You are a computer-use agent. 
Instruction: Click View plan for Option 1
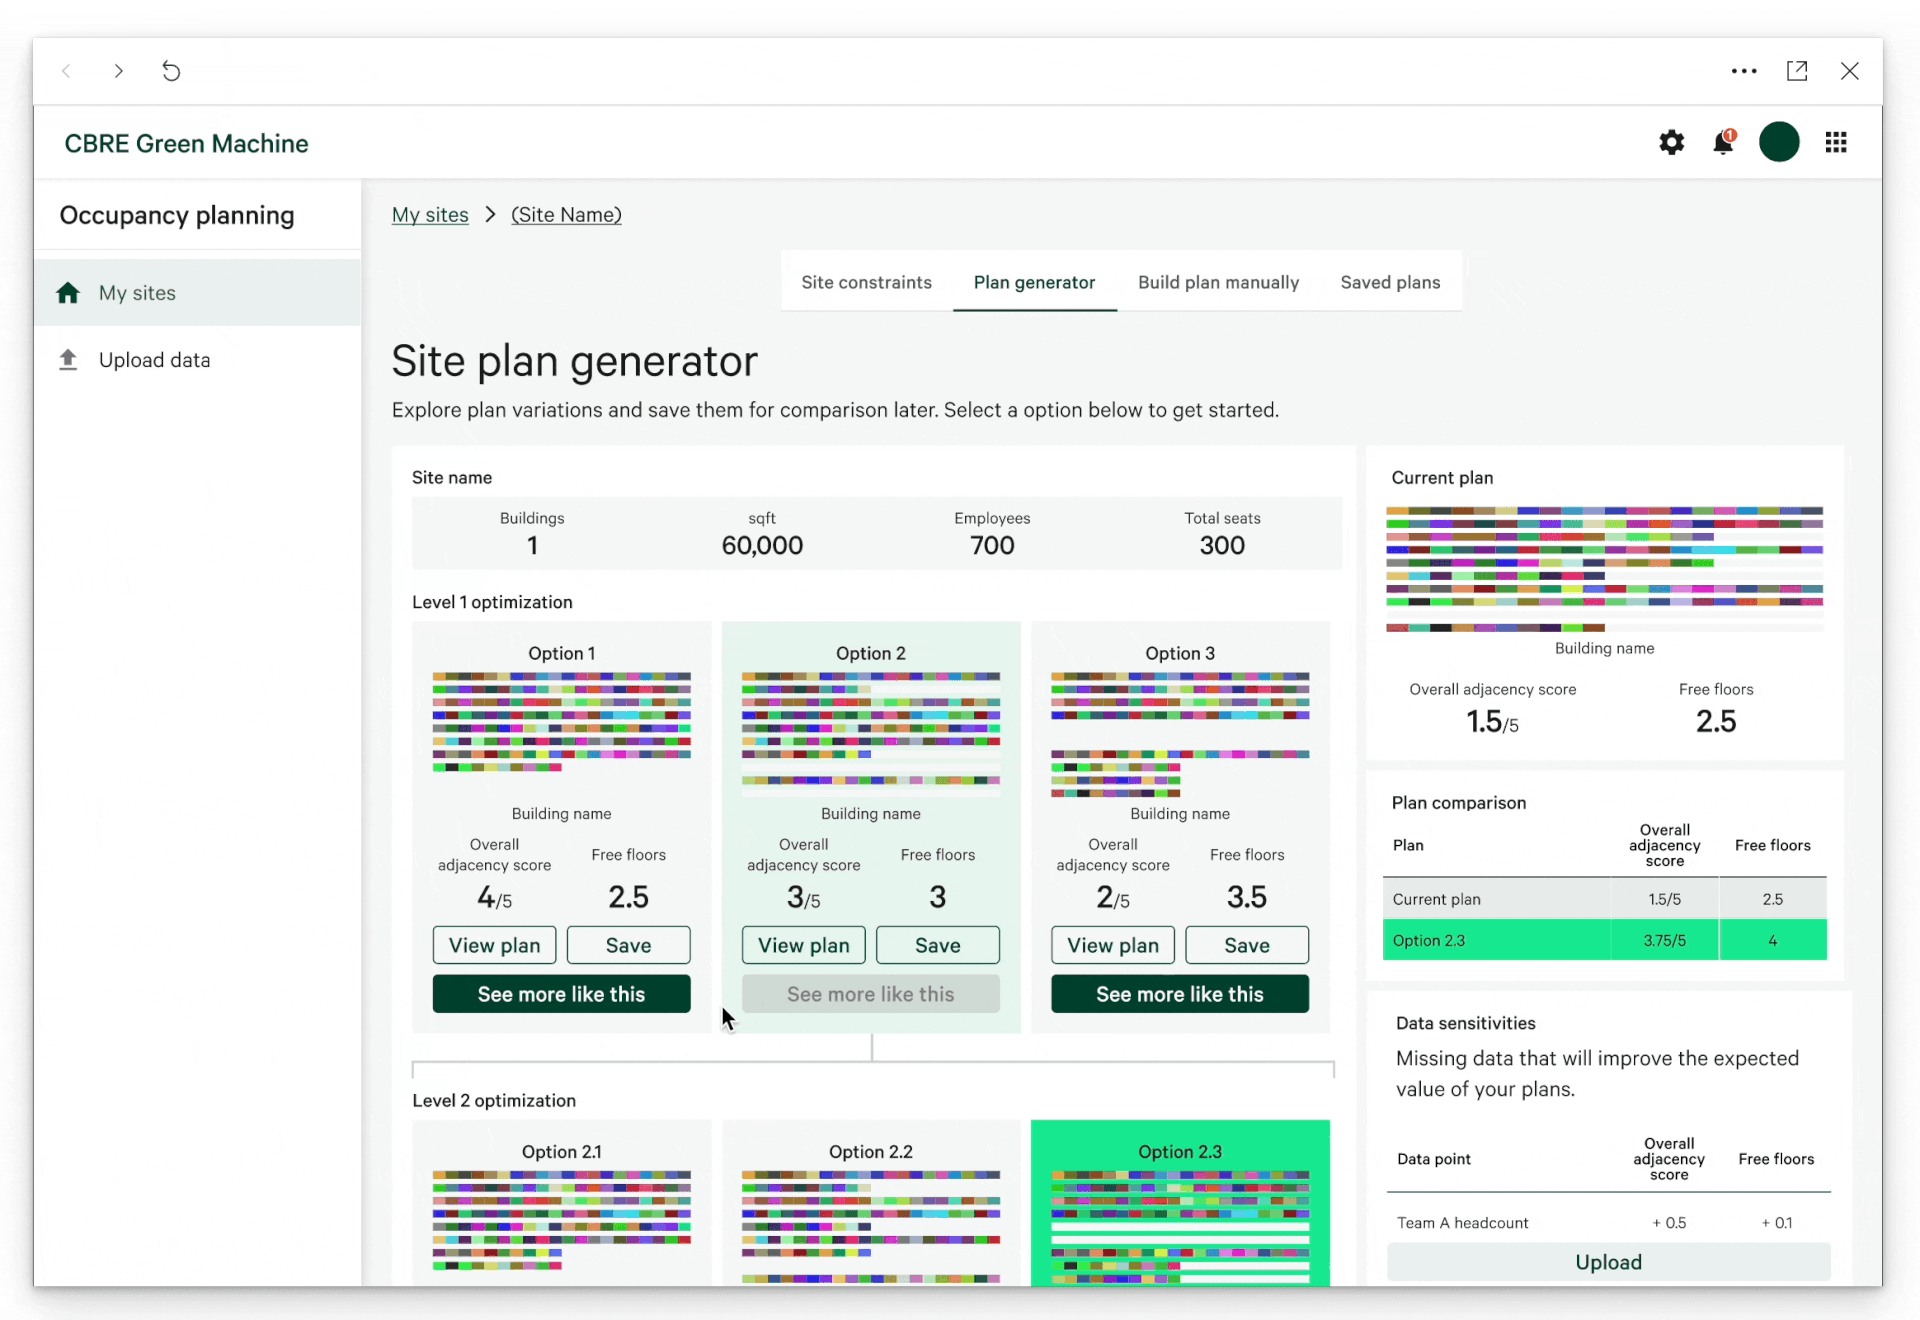[x=494, y=945]
